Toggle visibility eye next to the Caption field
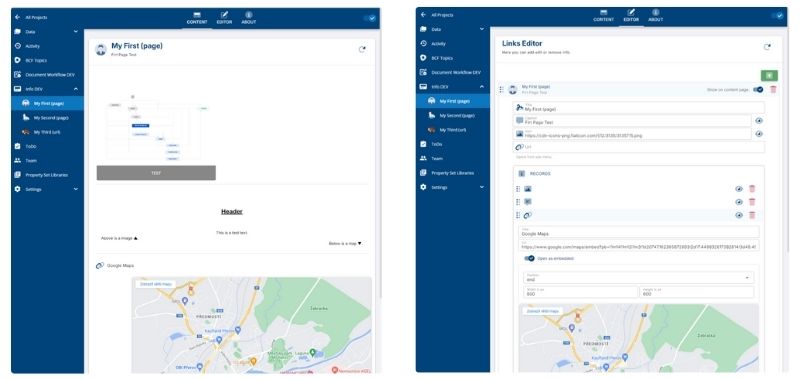 (759, 121)
